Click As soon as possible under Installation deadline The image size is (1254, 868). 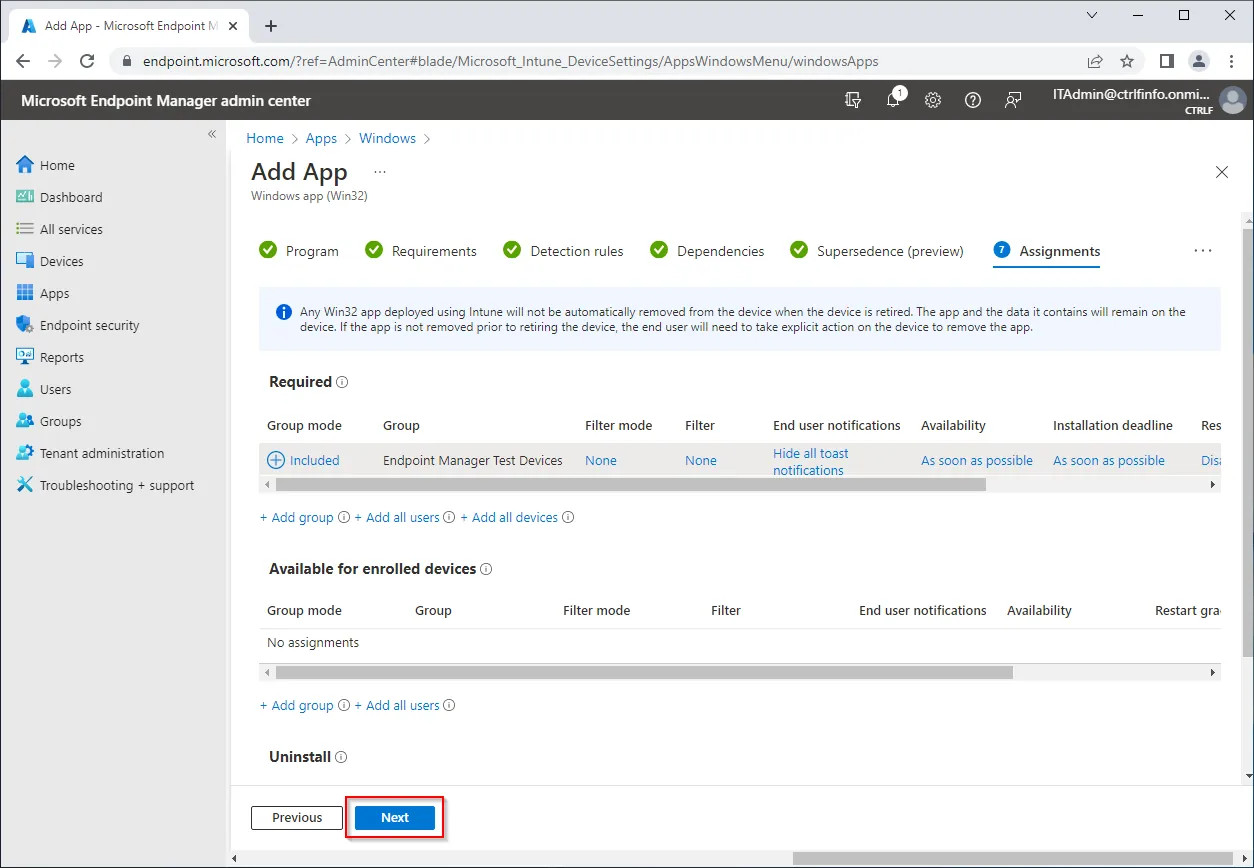click(1109, 460)
